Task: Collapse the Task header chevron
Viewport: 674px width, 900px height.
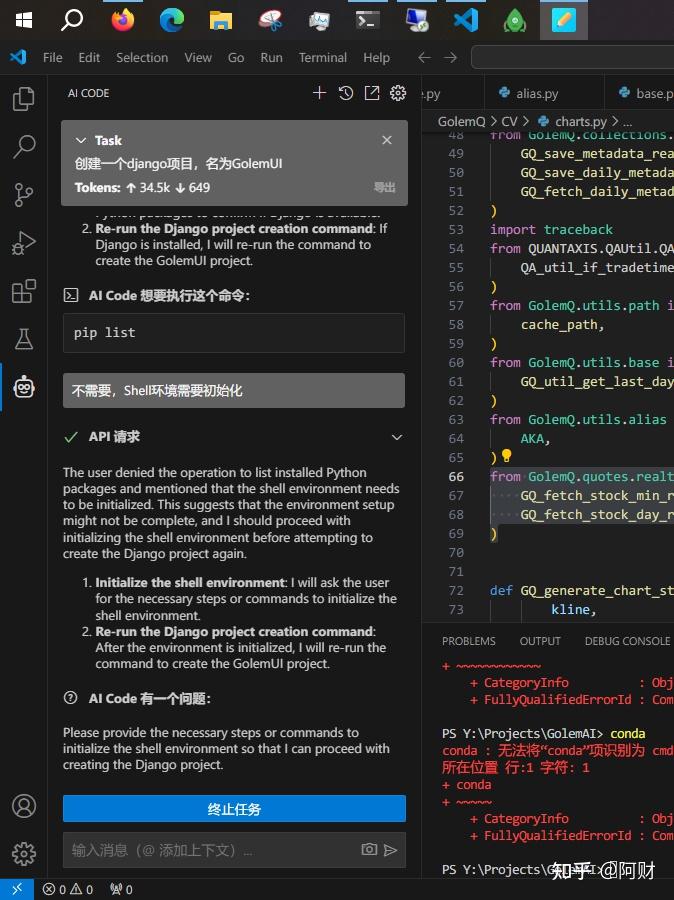Action: coord(81,140)
